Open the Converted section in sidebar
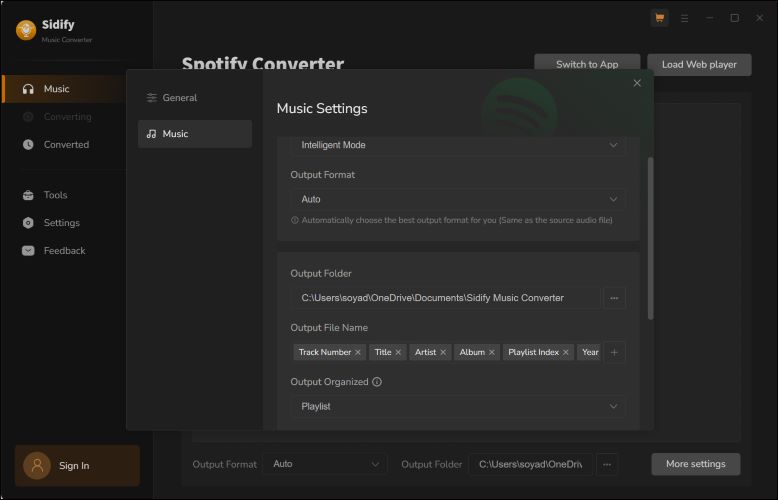 pos(64,144)
